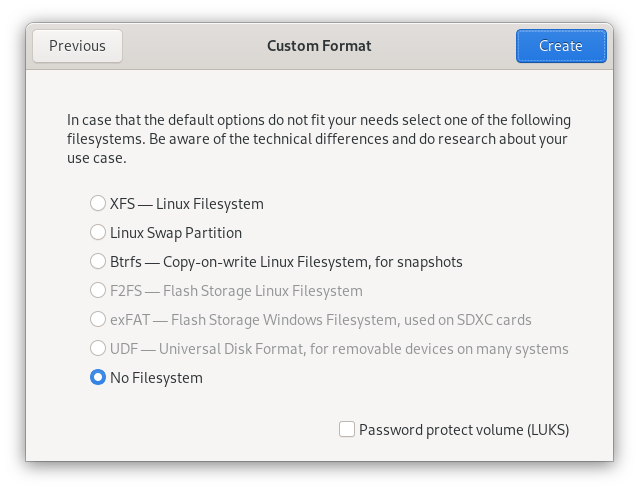Click the 'UDF — Universal Disk Format' label
Screen dimensions: 639x490
(x=339, y=349)
